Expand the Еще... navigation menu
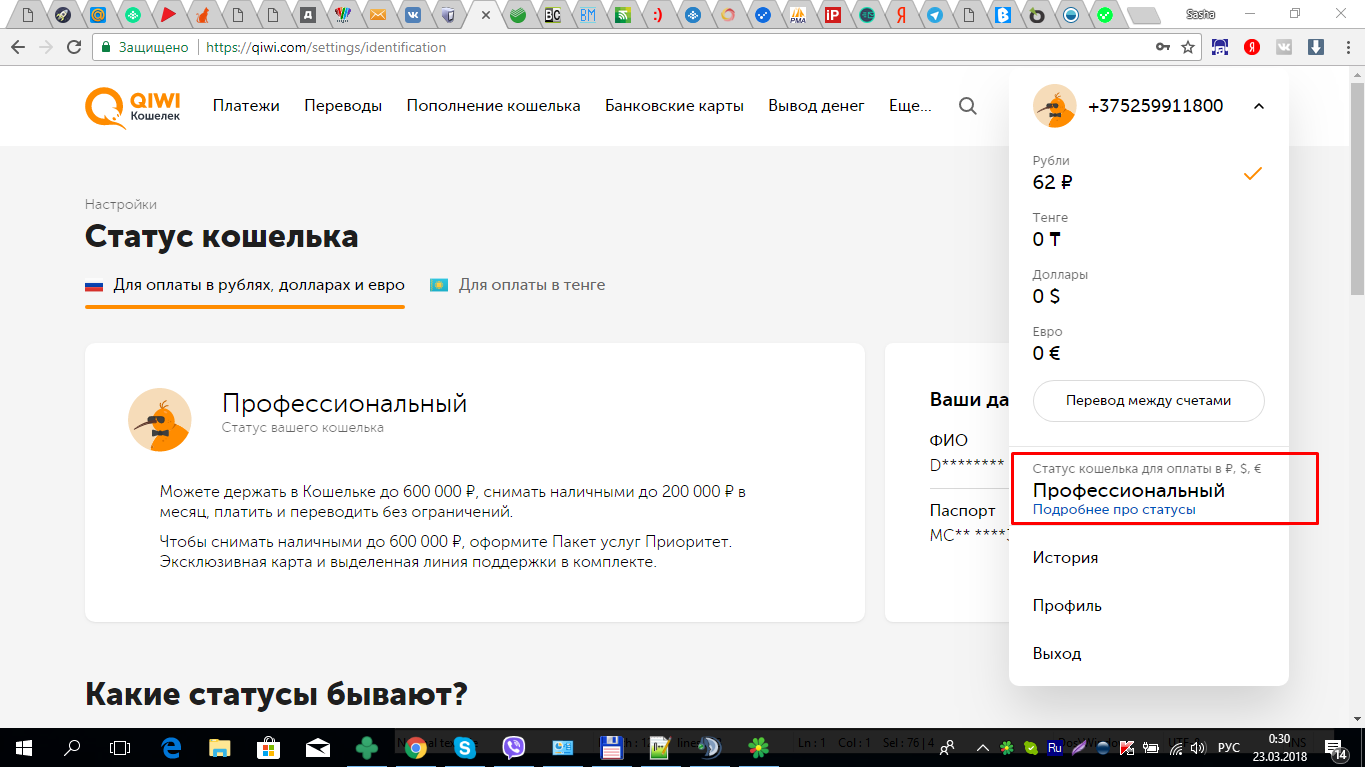 [909, 106]
